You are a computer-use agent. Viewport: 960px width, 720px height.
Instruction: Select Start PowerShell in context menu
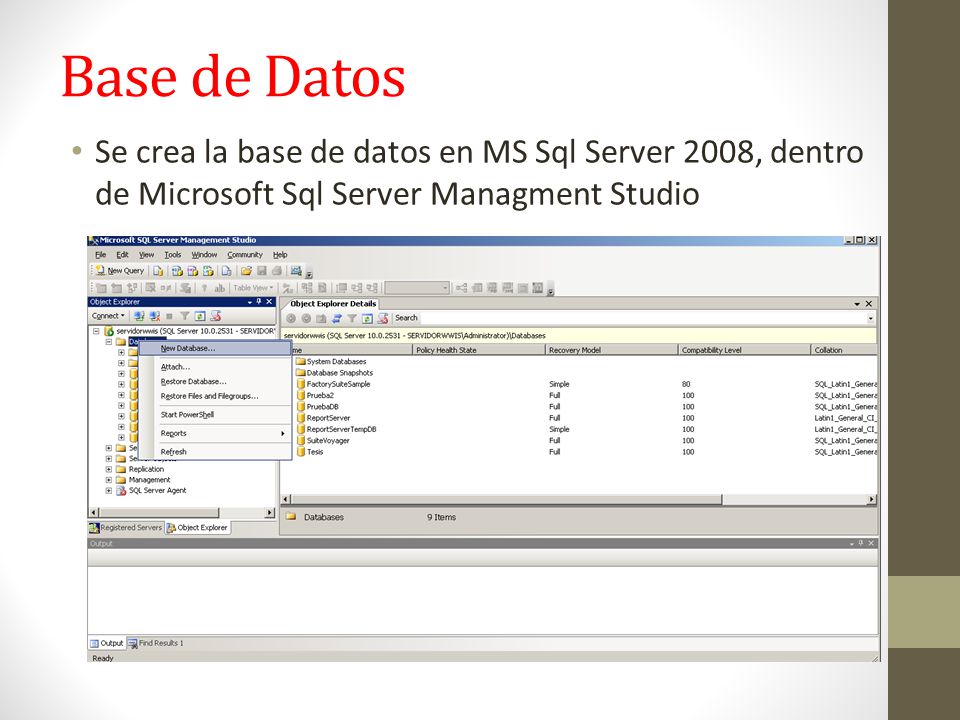point(216,414)
